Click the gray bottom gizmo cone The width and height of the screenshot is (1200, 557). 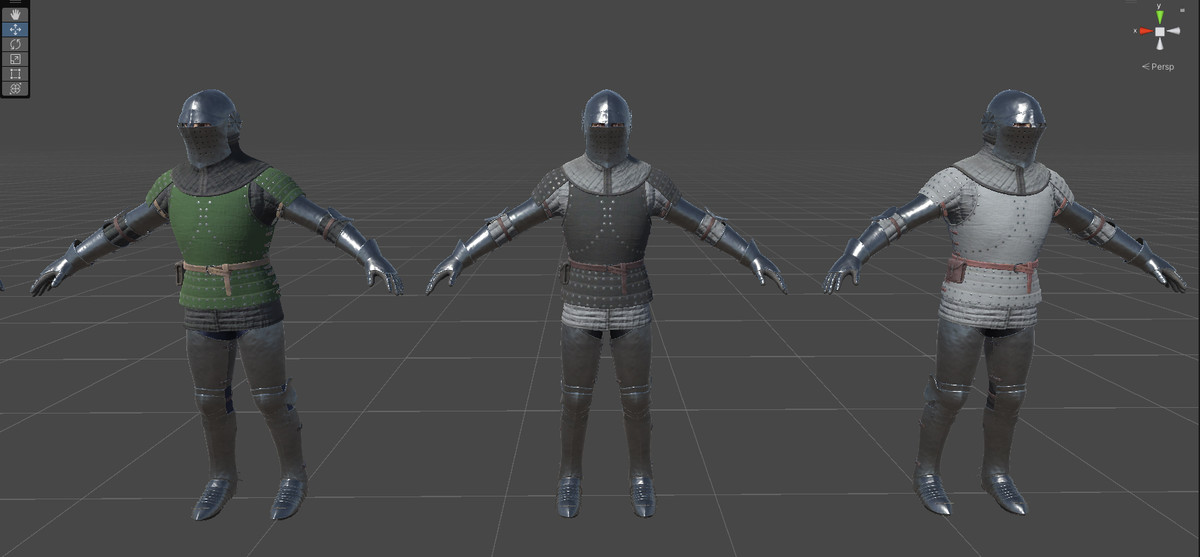tap(1160, 45)
